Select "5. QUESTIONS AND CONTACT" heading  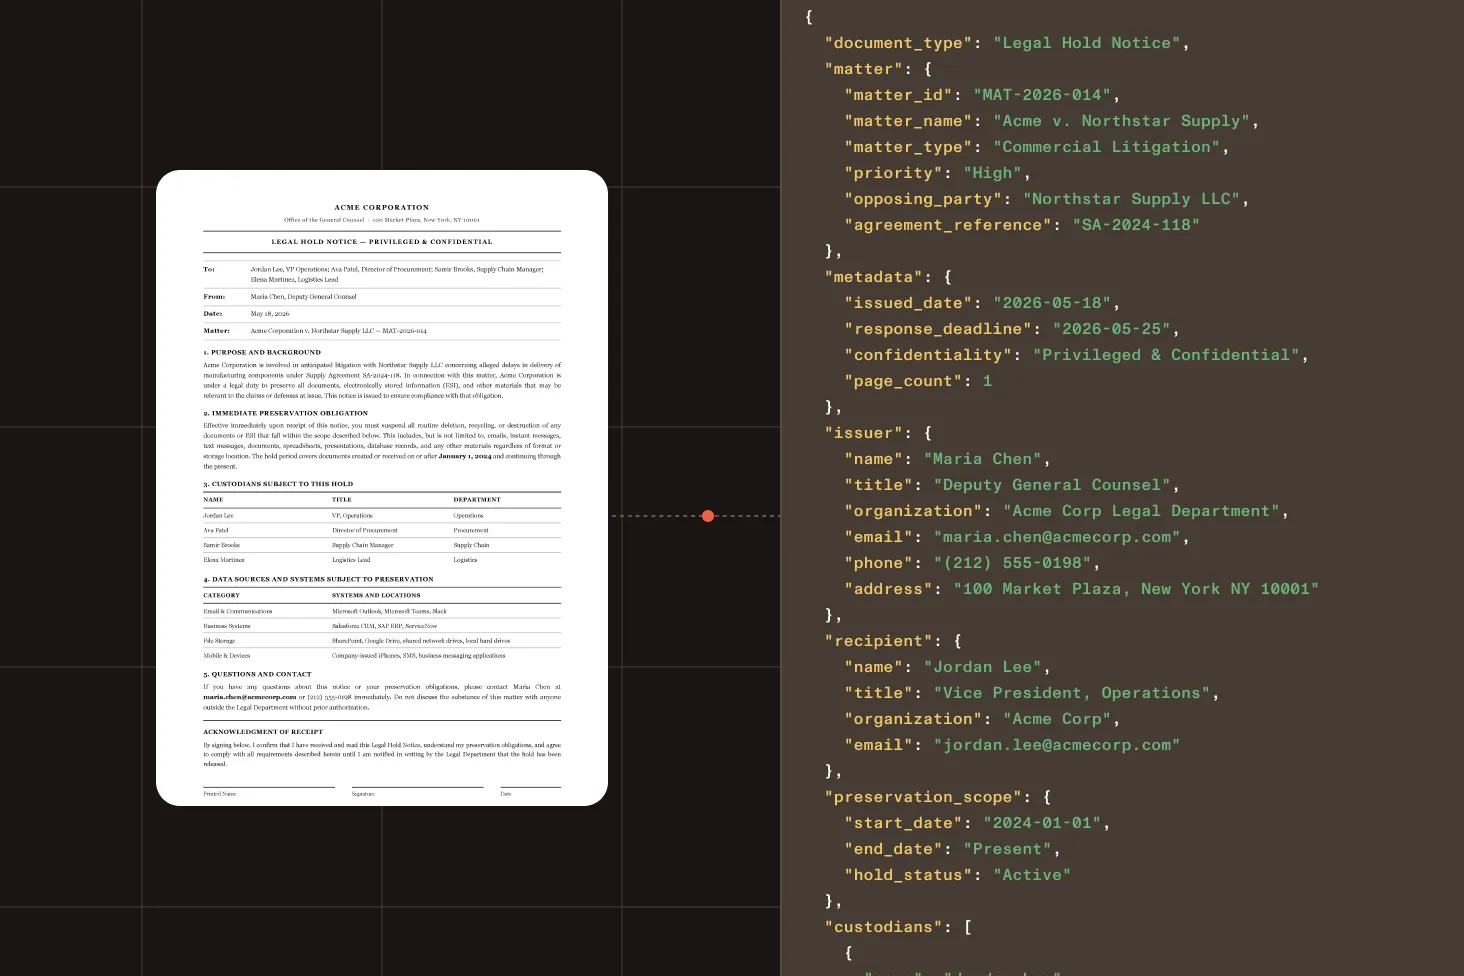pyautogui.click(x=257, y=674)
